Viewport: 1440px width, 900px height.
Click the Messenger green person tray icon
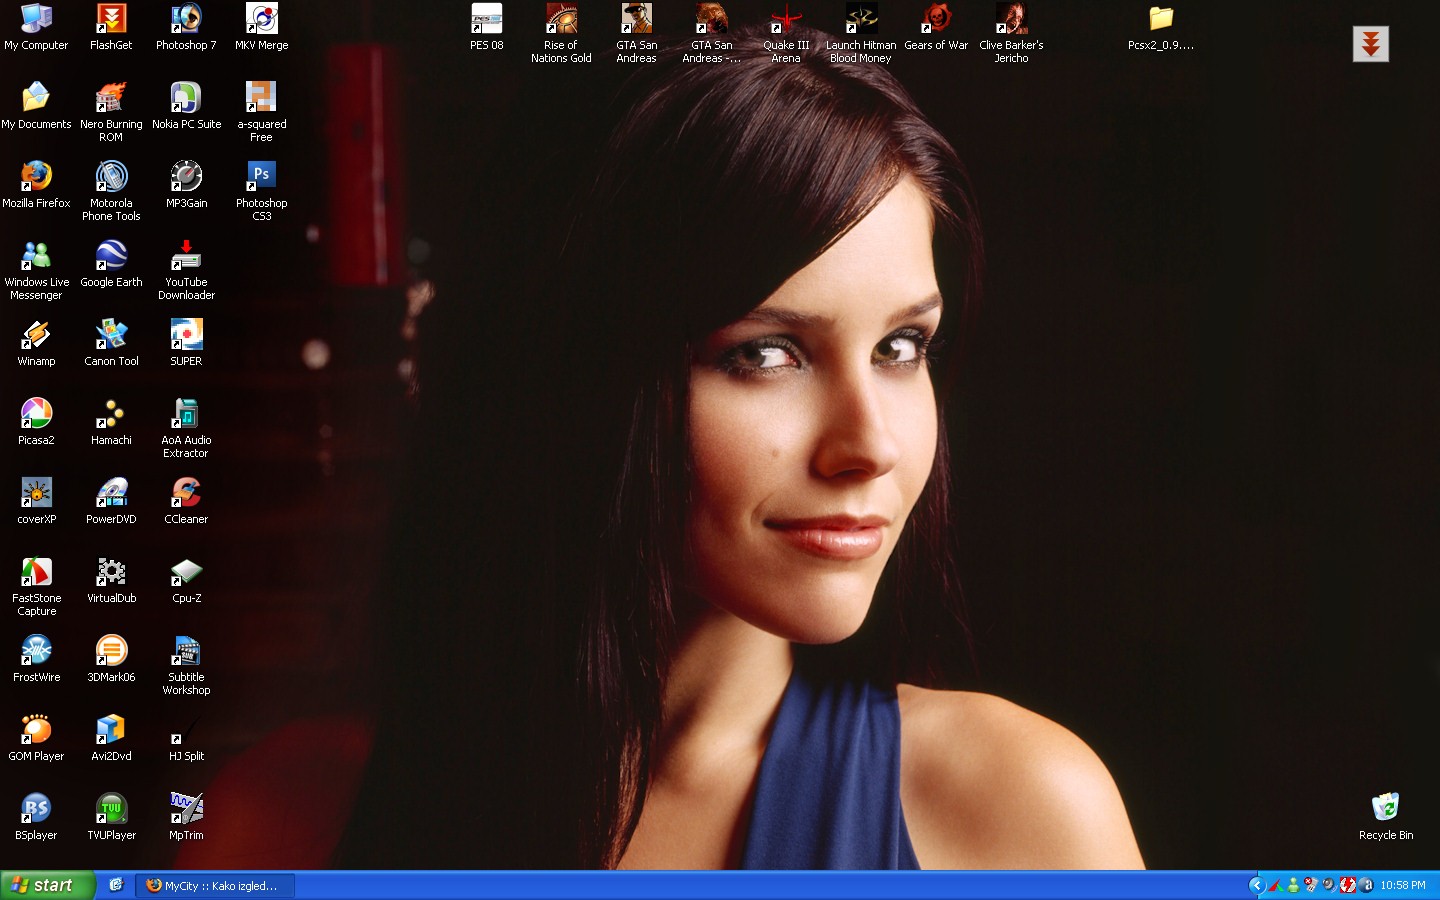click(1293, 885)
